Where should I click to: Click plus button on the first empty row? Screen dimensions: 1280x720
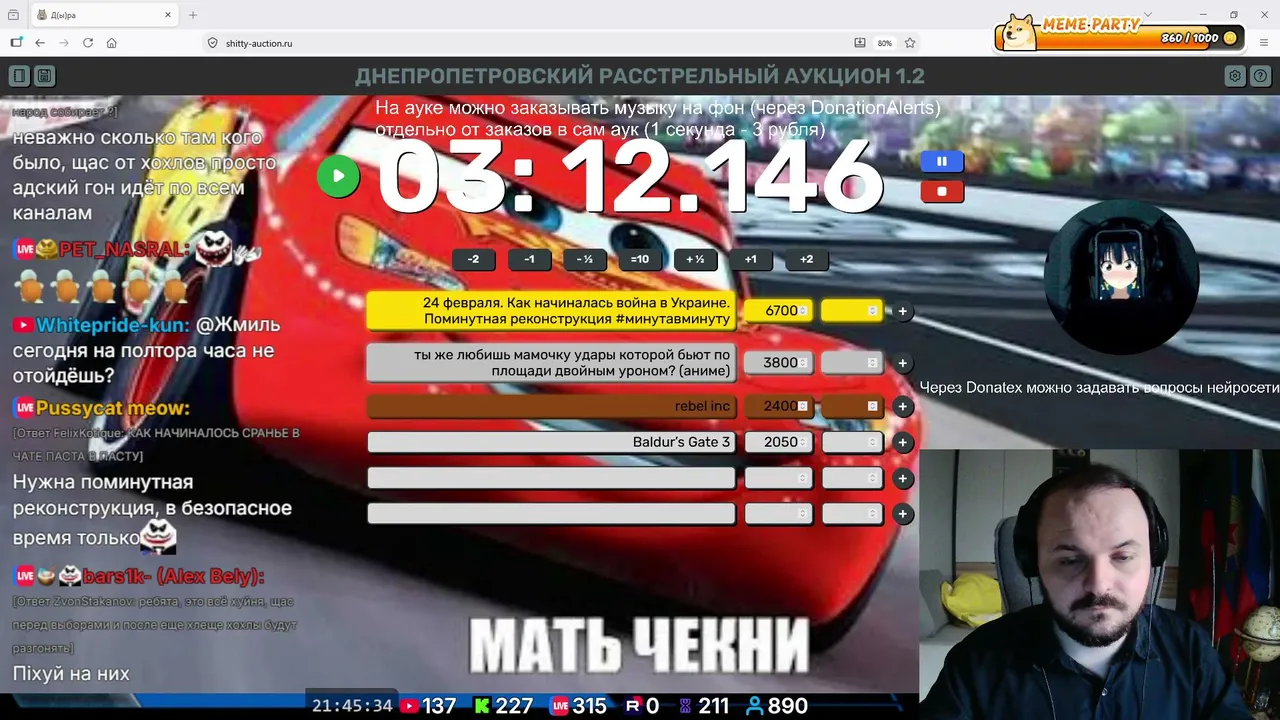[902, 478]
